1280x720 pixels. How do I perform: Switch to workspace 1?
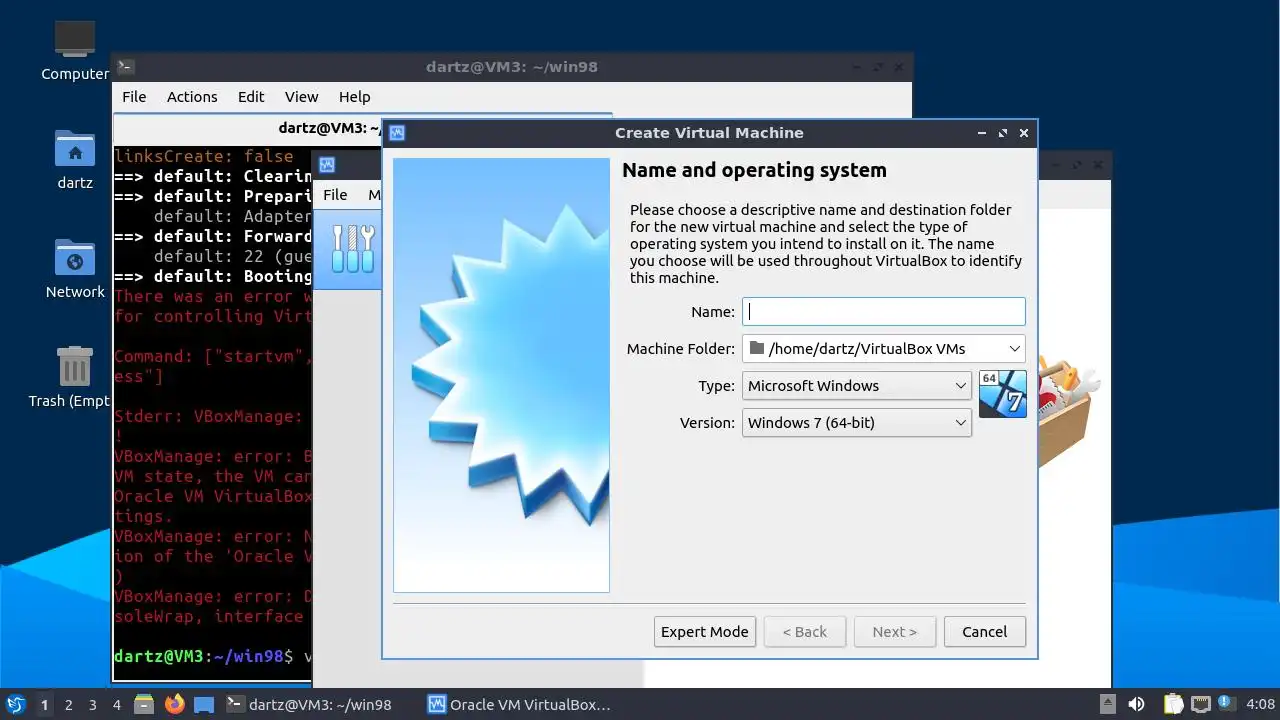coord(44,704)
